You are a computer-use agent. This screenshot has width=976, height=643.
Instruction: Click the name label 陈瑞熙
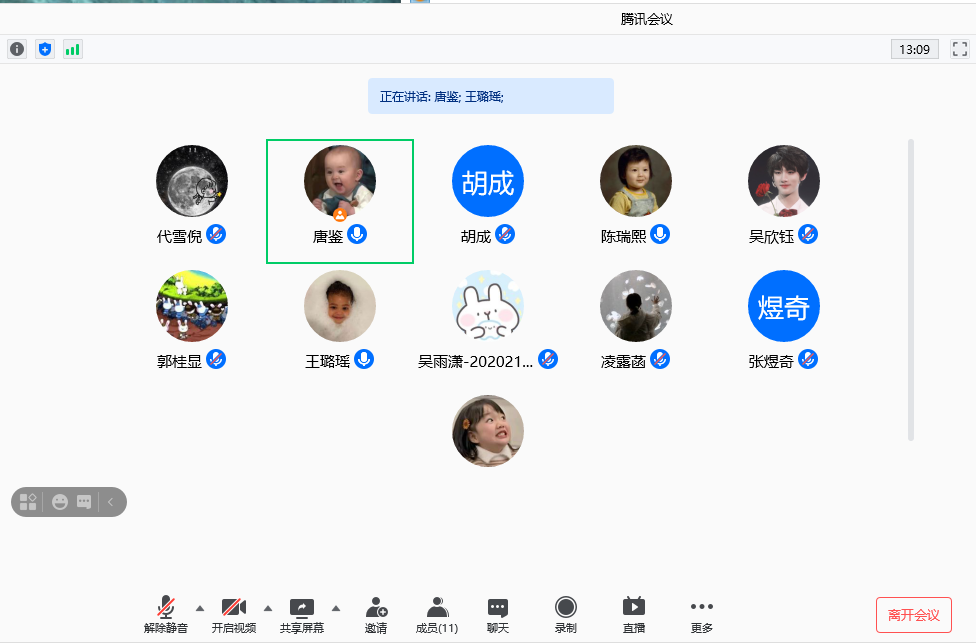pos(624,237)
